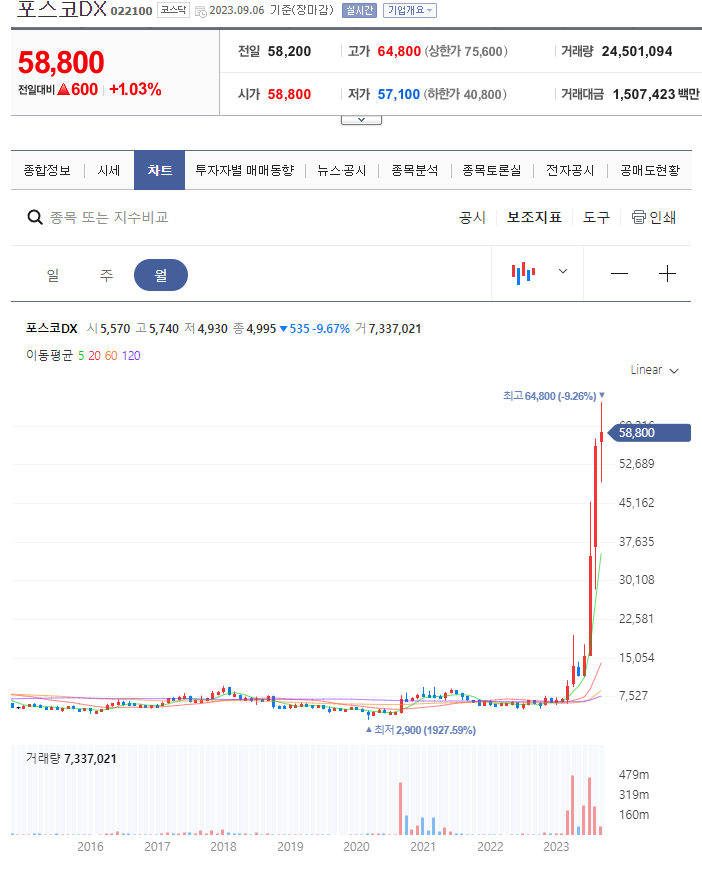The image size is (702, 877).
Task: Click the candlestick chart type icon
Action: point(524,273)
